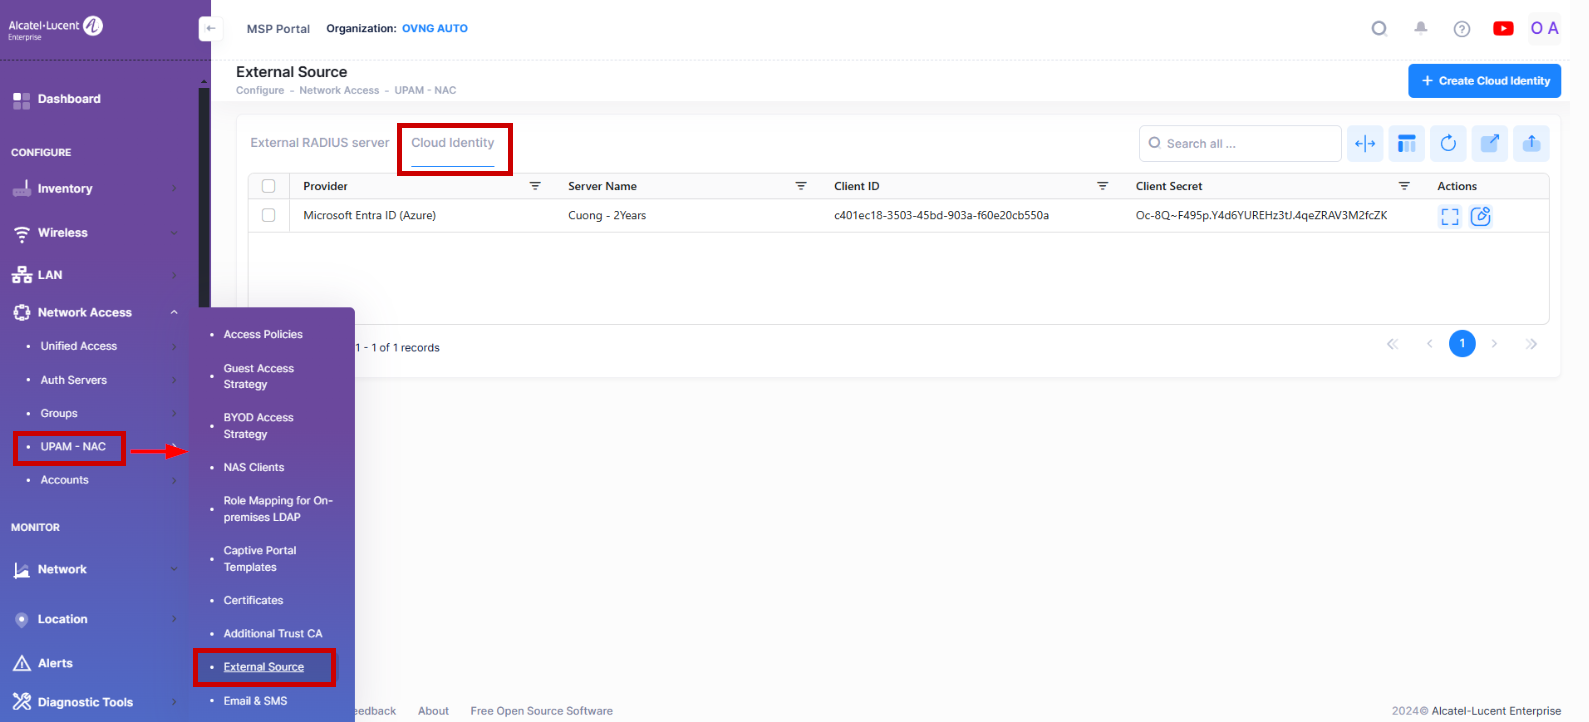Open the YouTube icon in header
The image size is (1589, 722).
click(1502, 29)
